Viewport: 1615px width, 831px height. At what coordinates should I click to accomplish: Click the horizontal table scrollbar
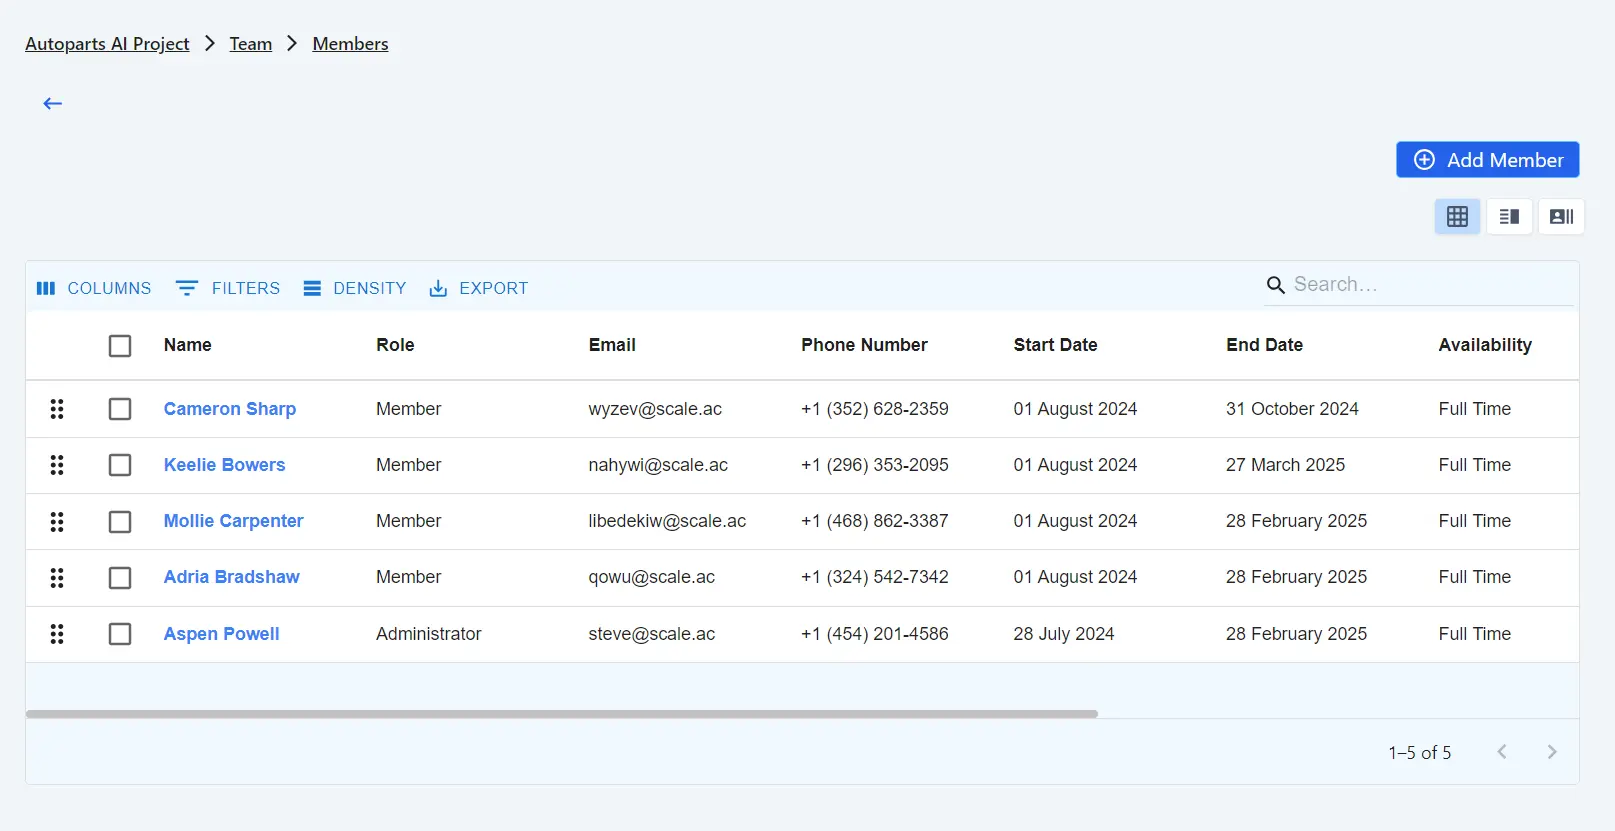tap(562, 714)
